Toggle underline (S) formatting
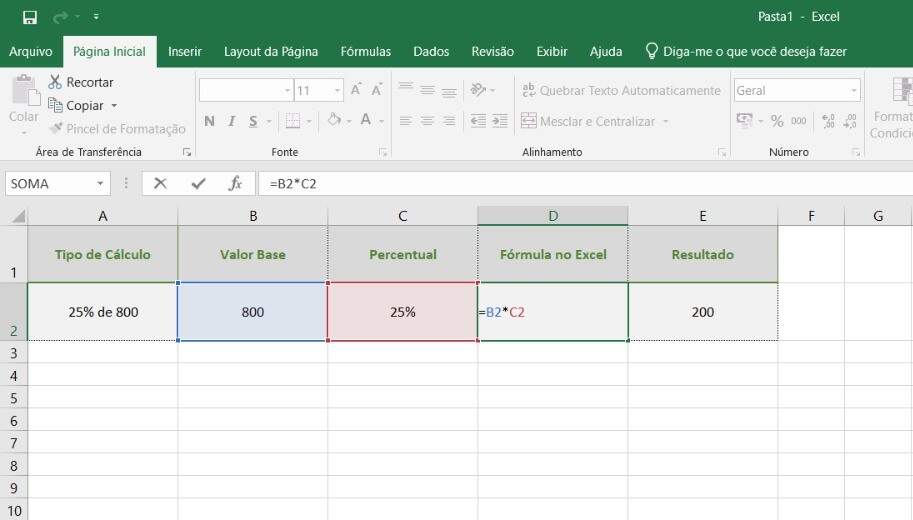Viewport: 913px width, 520px height. coord(253,121)
